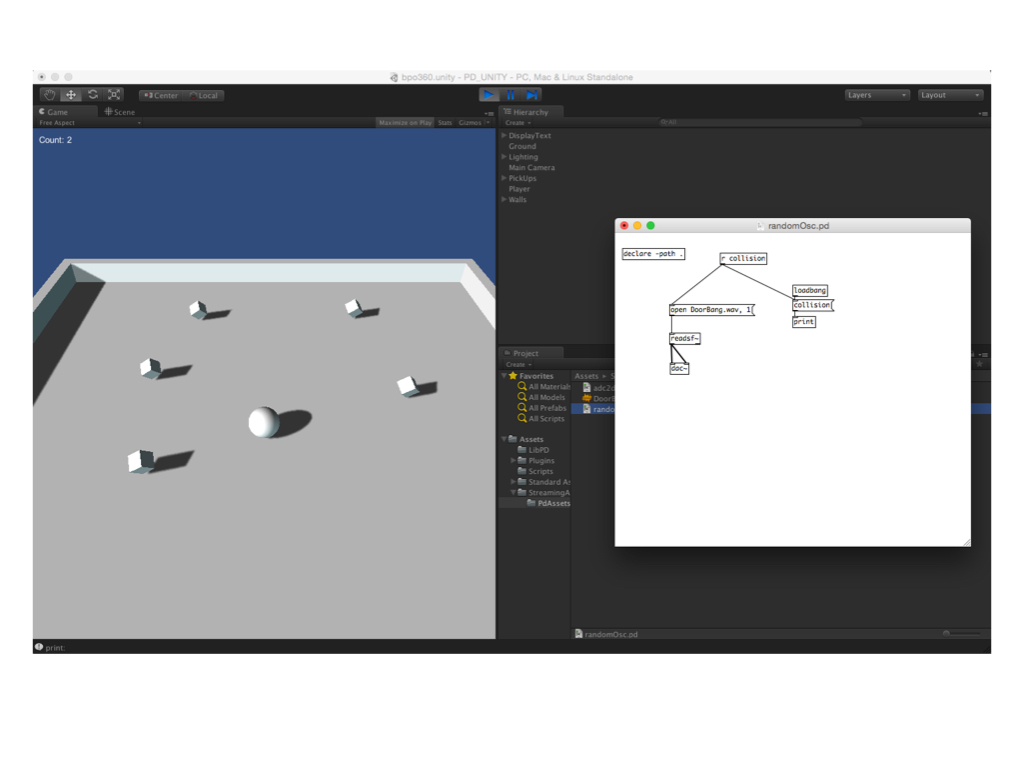
Task: Select the Hand tool in the toolbar
Action: click(49, 95)
